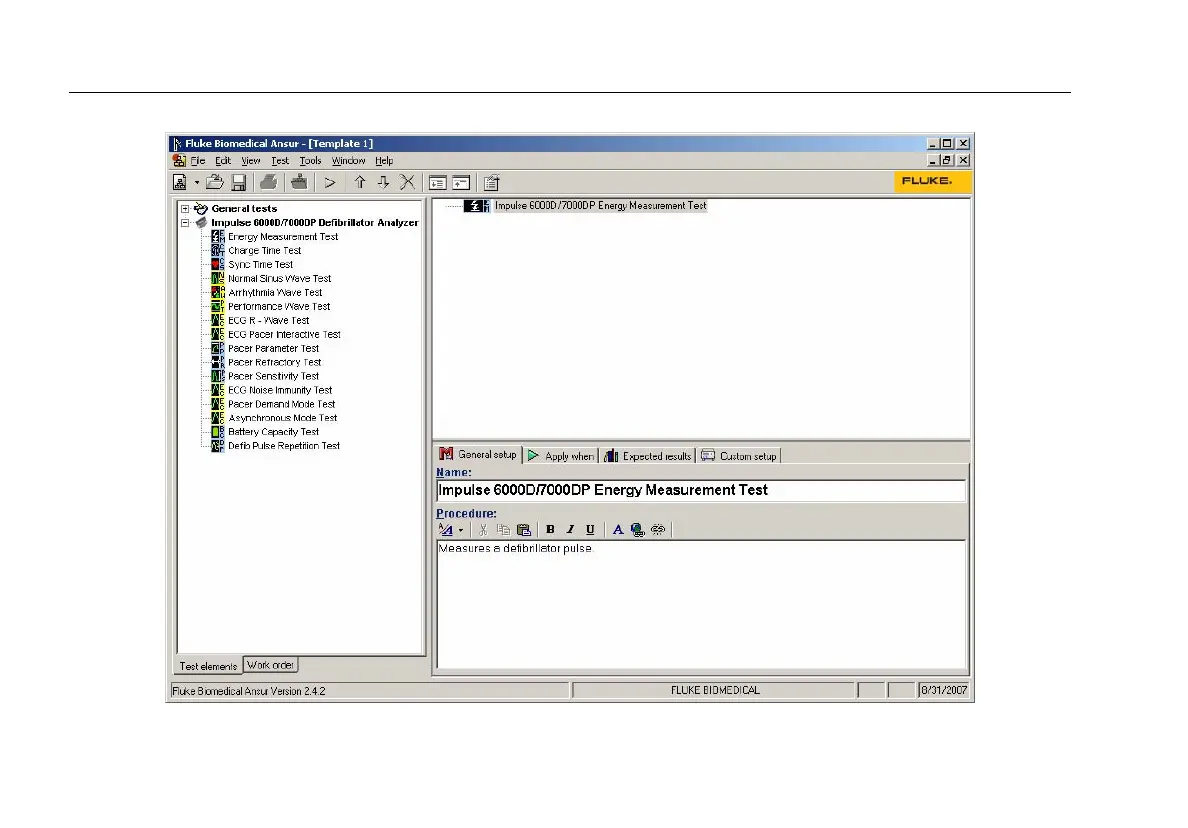Click the Save floppy disk icon
Viewport: 1188px width, 828px height.
[239, 183]
